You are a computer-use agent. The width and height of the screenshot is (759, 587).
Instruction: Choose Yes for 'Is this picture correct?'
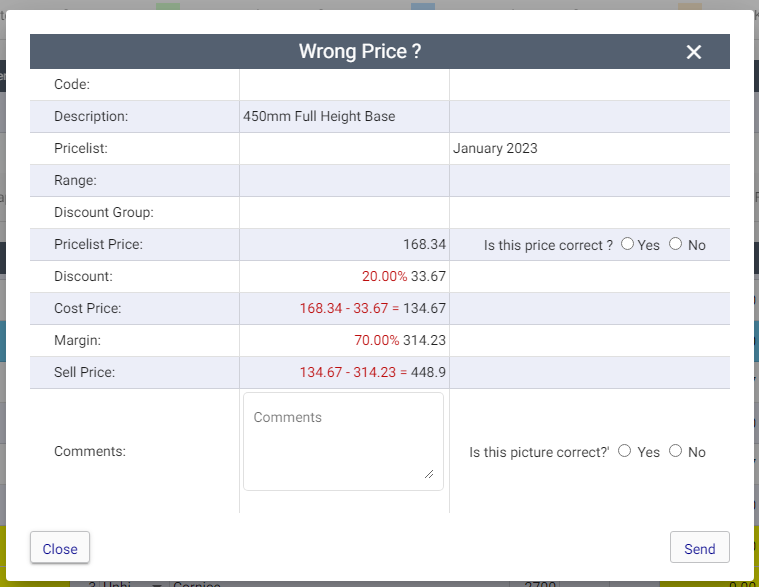point(624,451)
